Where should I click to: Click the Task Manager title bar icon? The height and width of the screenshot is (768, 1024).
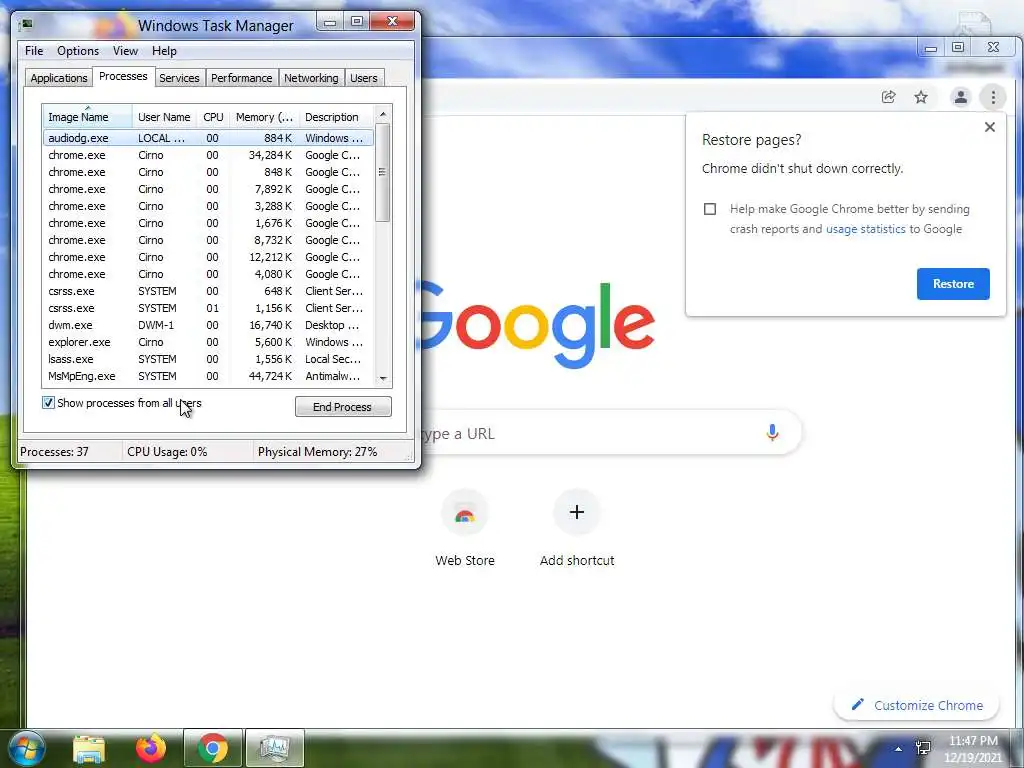click(x=26, y=25)
